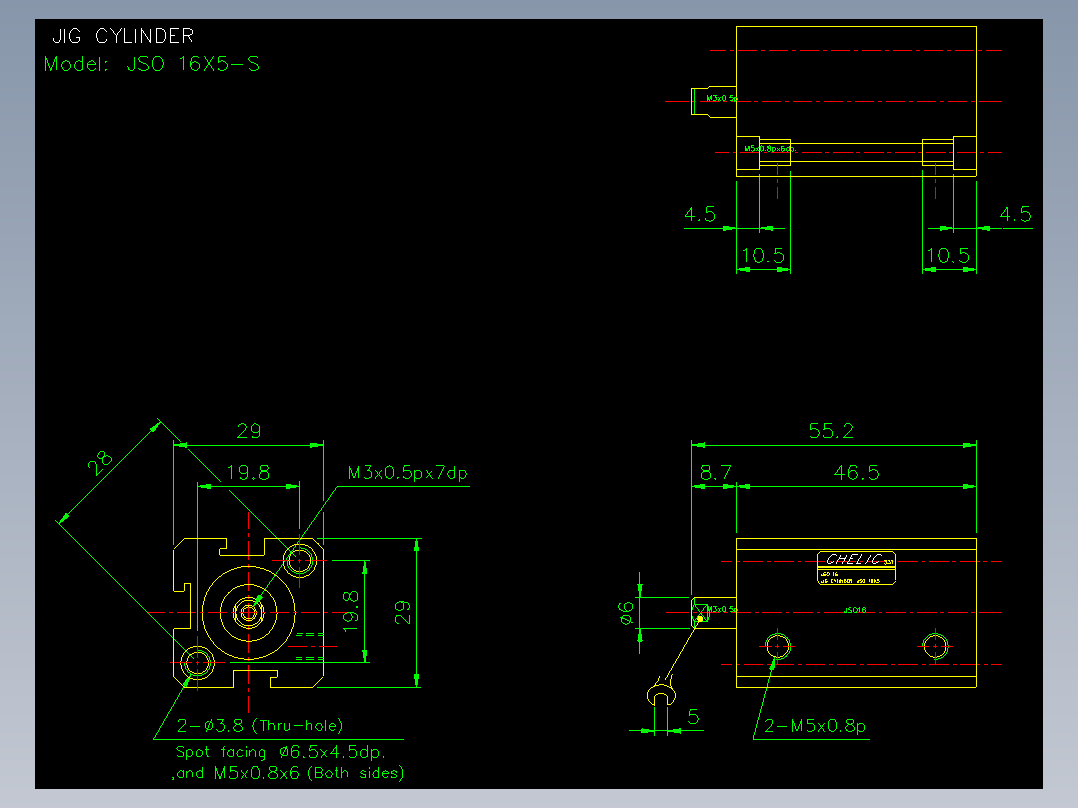Select the piston rod center in front view
1078x808 pixels.
click(248, 612)
